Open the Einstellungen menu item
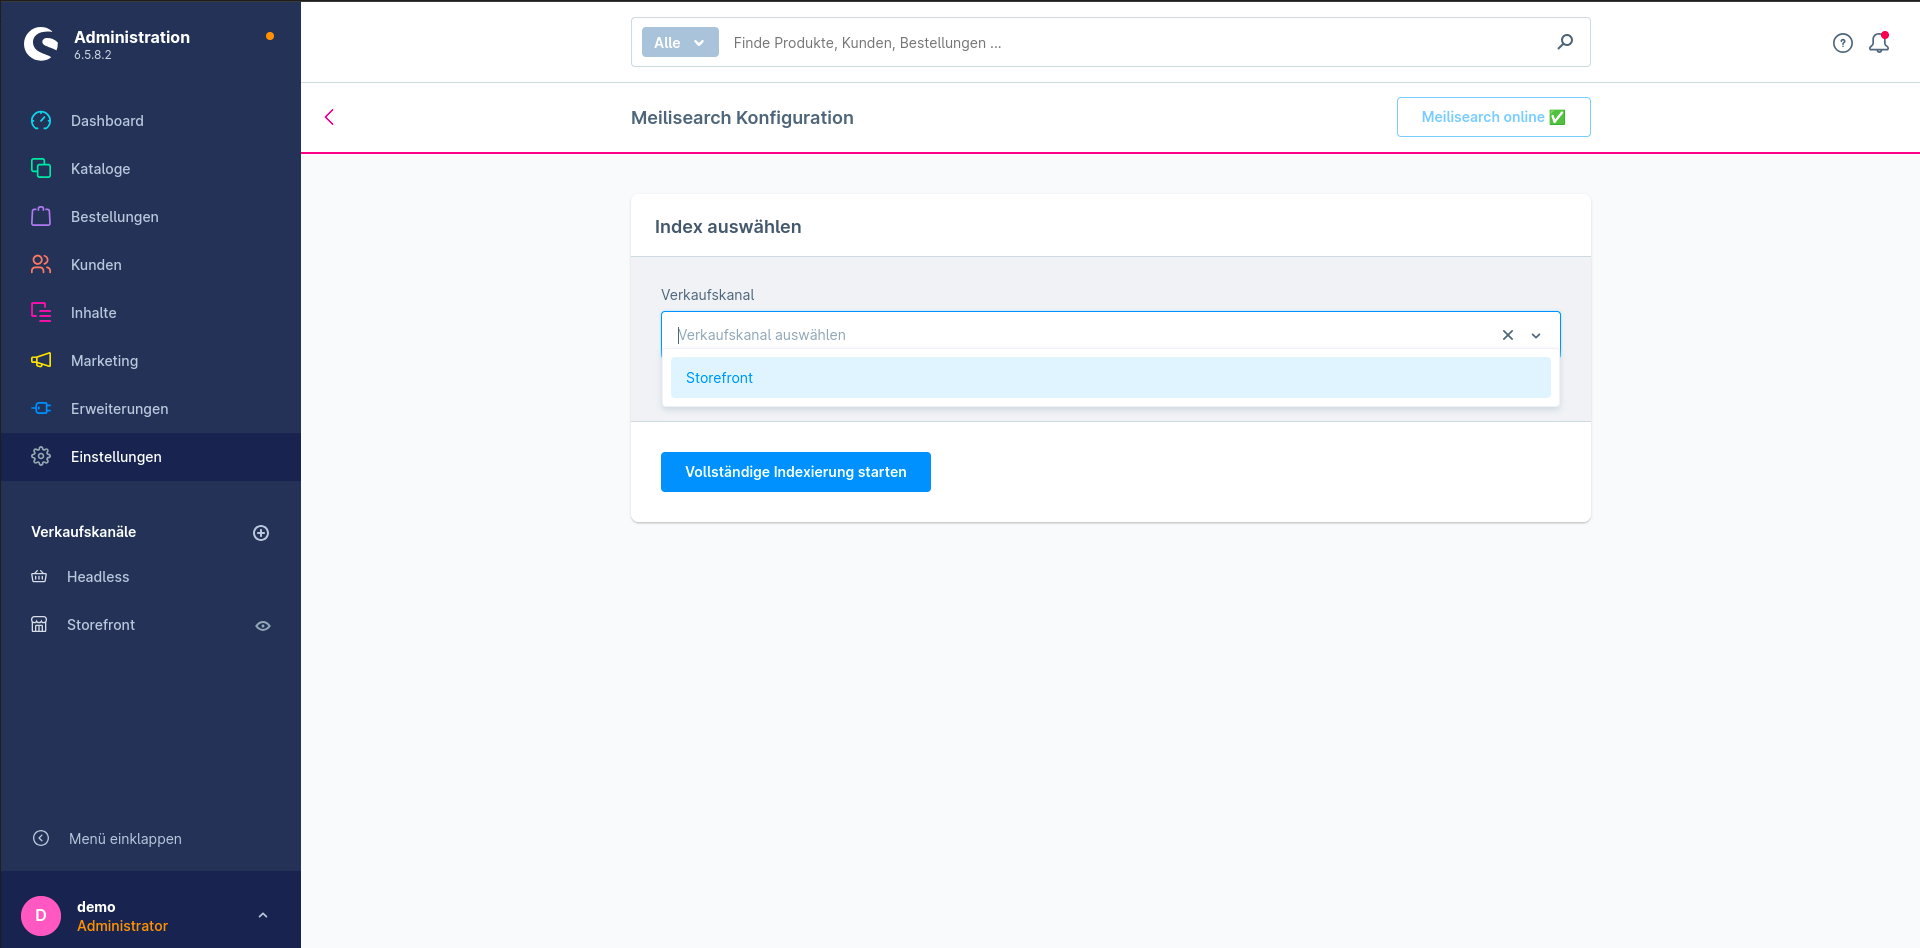This screenshot has width=1920, height=948. [x=151, y=457]
